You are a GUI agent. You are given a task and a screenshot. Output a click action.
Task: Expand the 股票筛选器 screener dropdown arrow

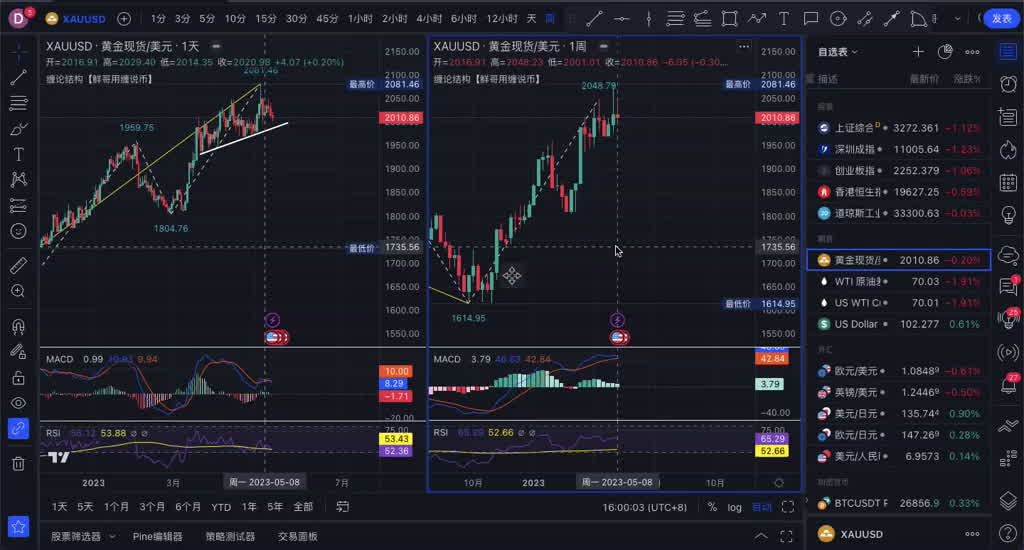[x=112, y=537]
